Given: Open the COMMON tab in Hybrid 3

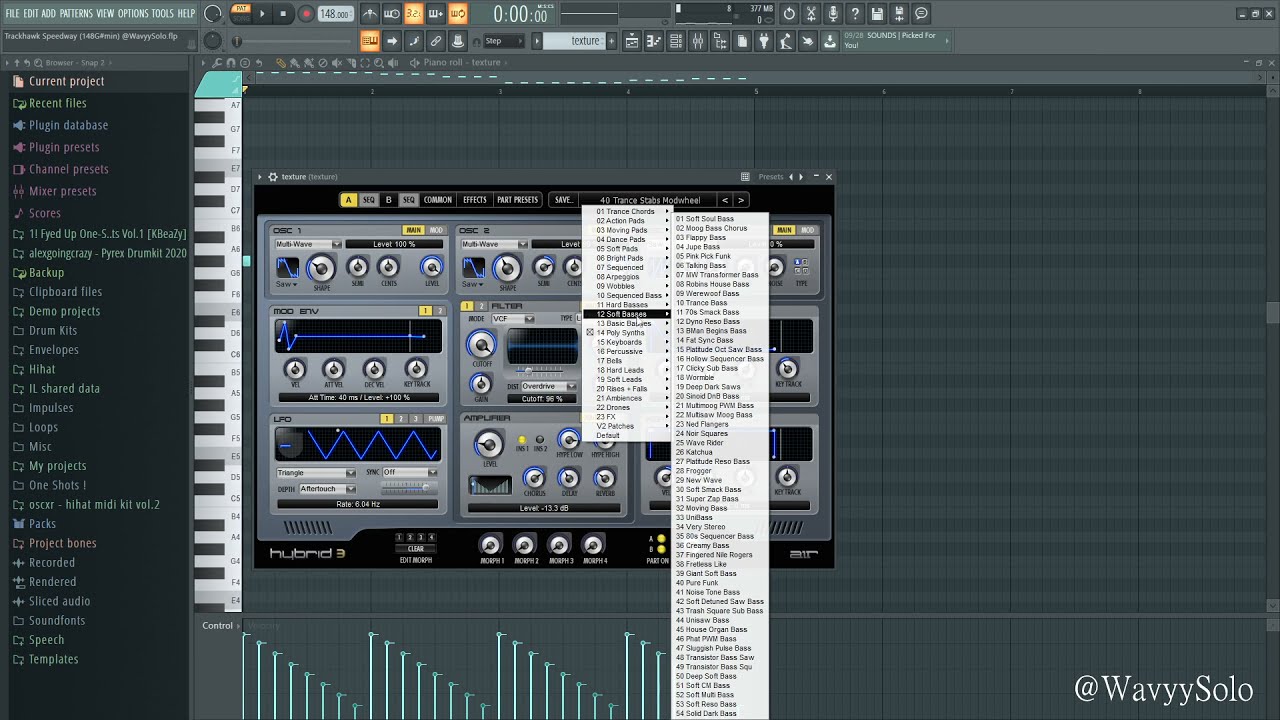Looking at the screenshot, I should (x=438, y=200).
